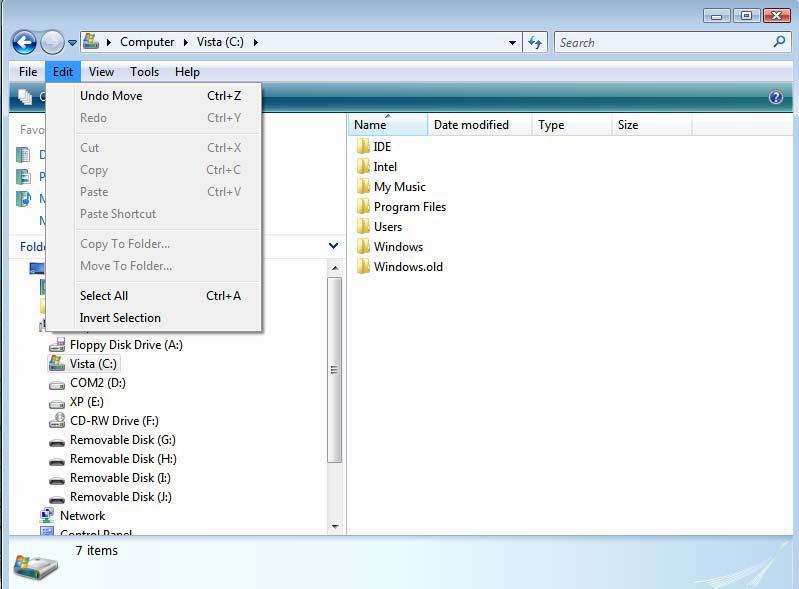Click the folder tree scrollbar thumb

[334, 370]
